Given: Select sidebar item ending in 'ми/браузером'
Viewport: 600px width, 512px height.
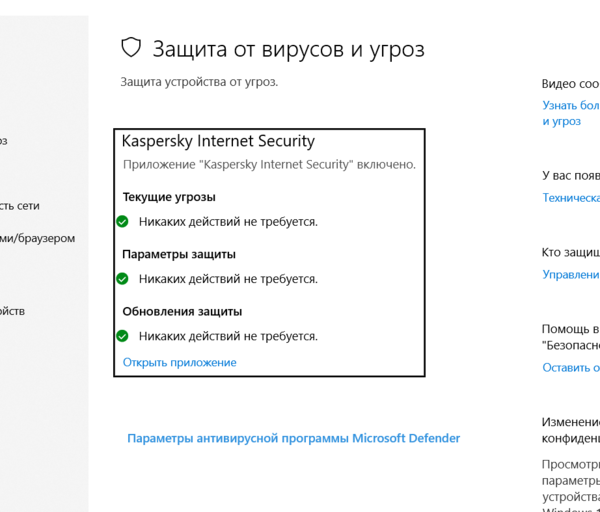Looking at the screenshot, I should 38,238.
